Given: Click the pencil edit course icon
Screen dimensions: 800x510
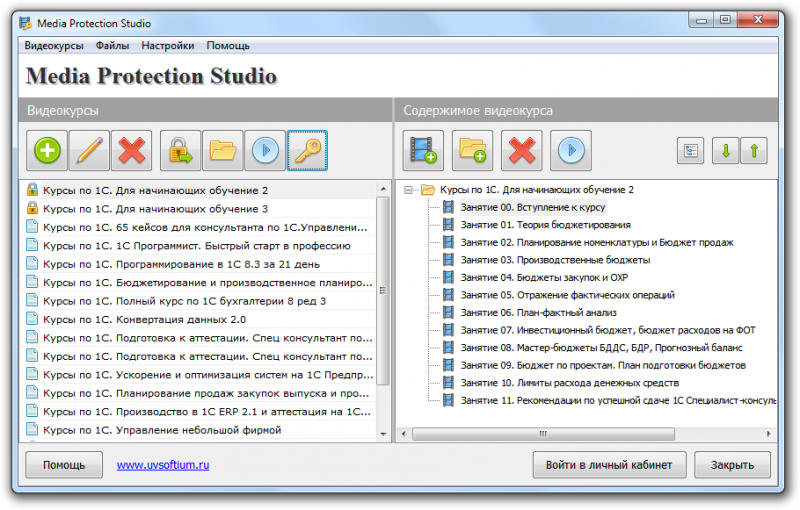Looking at the screenshot, I should pyautogui.click(x=89, y=150).
